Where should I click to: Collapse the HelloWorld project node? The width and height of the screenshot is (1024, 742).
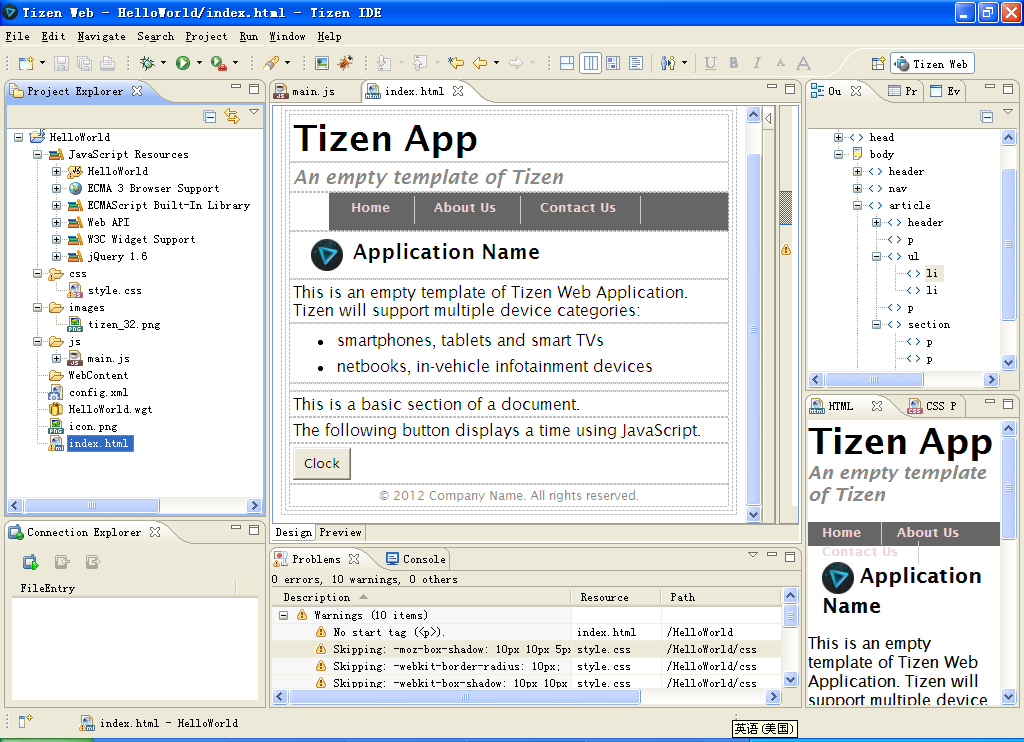18,137
